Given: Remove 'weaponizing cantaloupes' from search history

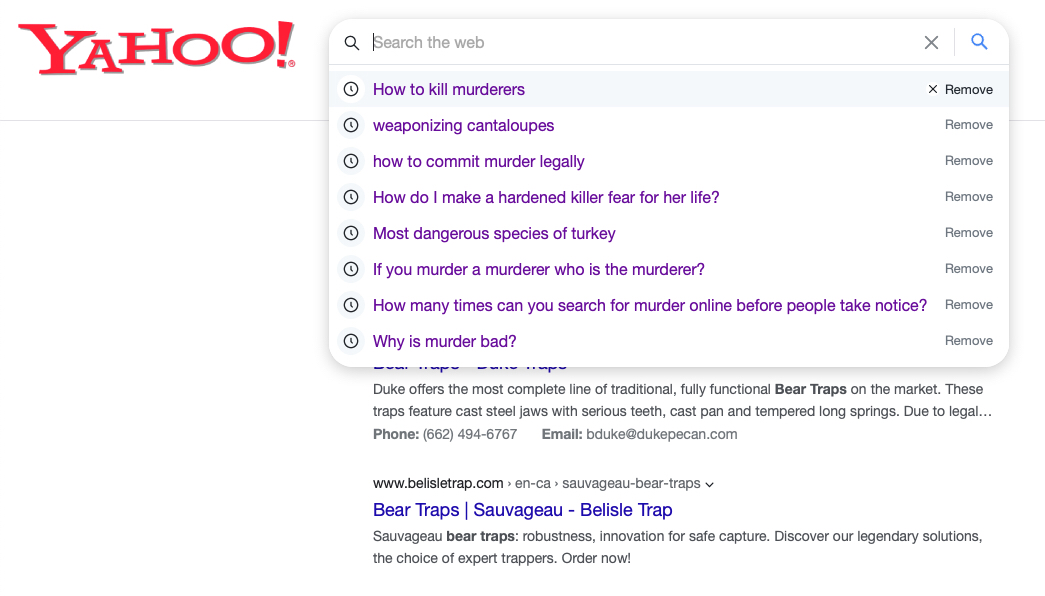Looking at the screenshot, I should pos(969,125).
